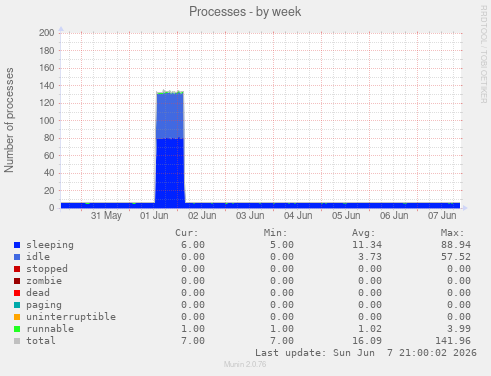
Task: Click idle max value 57.52
Action: 456,257
